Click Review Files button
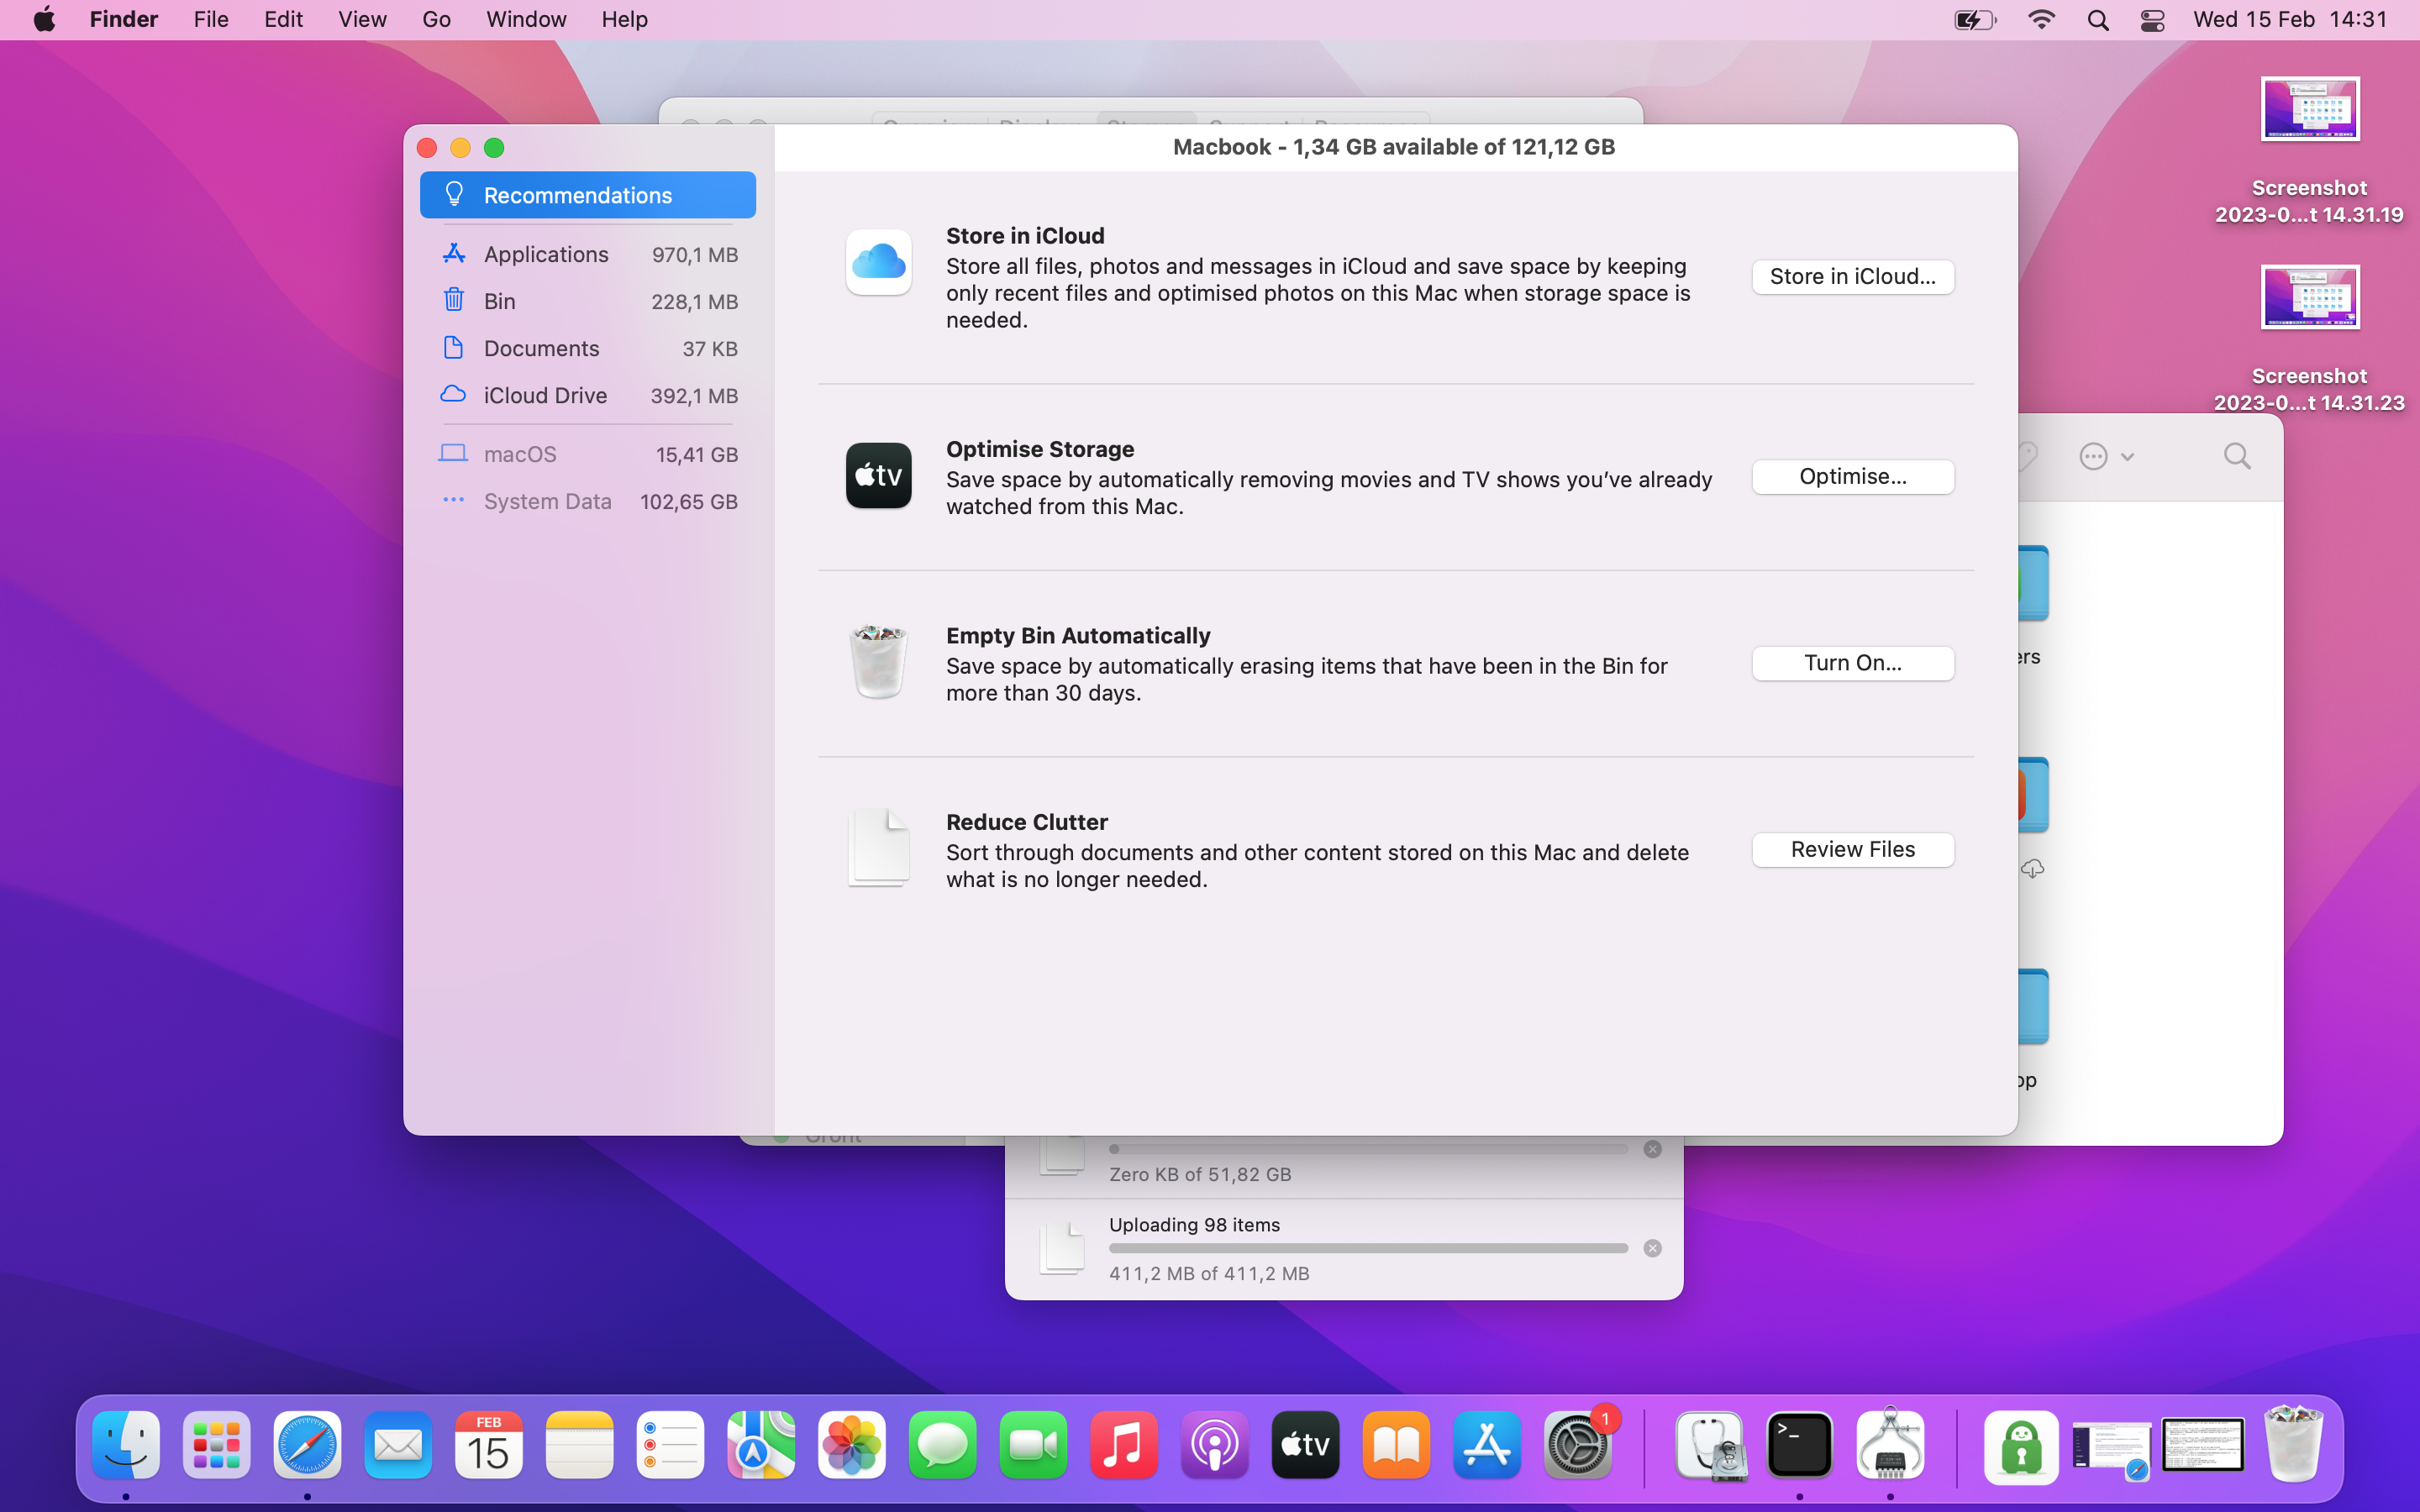The height and width of the screenshot is (1512, 2420). click(x=1852, y=849)
